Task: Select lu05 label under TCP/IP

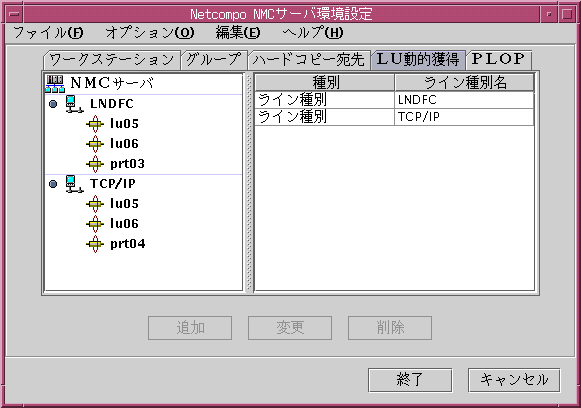Action: pos(124,204)
